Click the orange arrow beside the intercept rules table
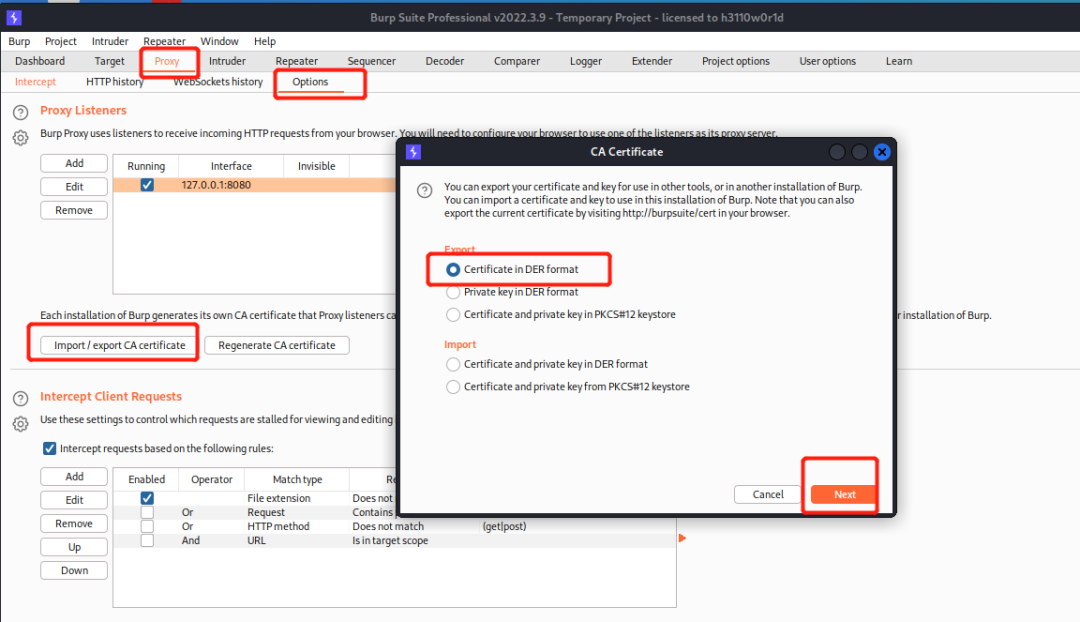This screenshot has width=1080, height=622. pyautogui.click(x=682, y=536)
